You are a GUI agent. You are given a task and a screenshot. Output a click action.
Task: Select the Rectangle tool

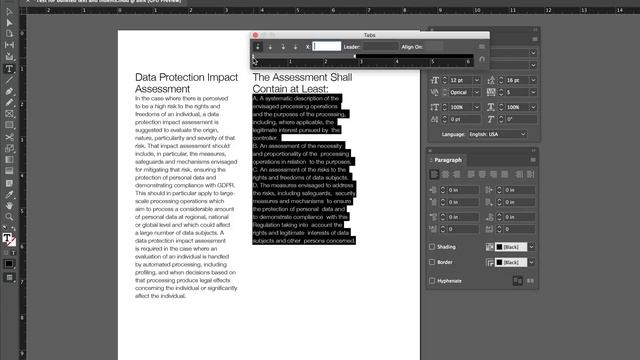tap(9, 125)
